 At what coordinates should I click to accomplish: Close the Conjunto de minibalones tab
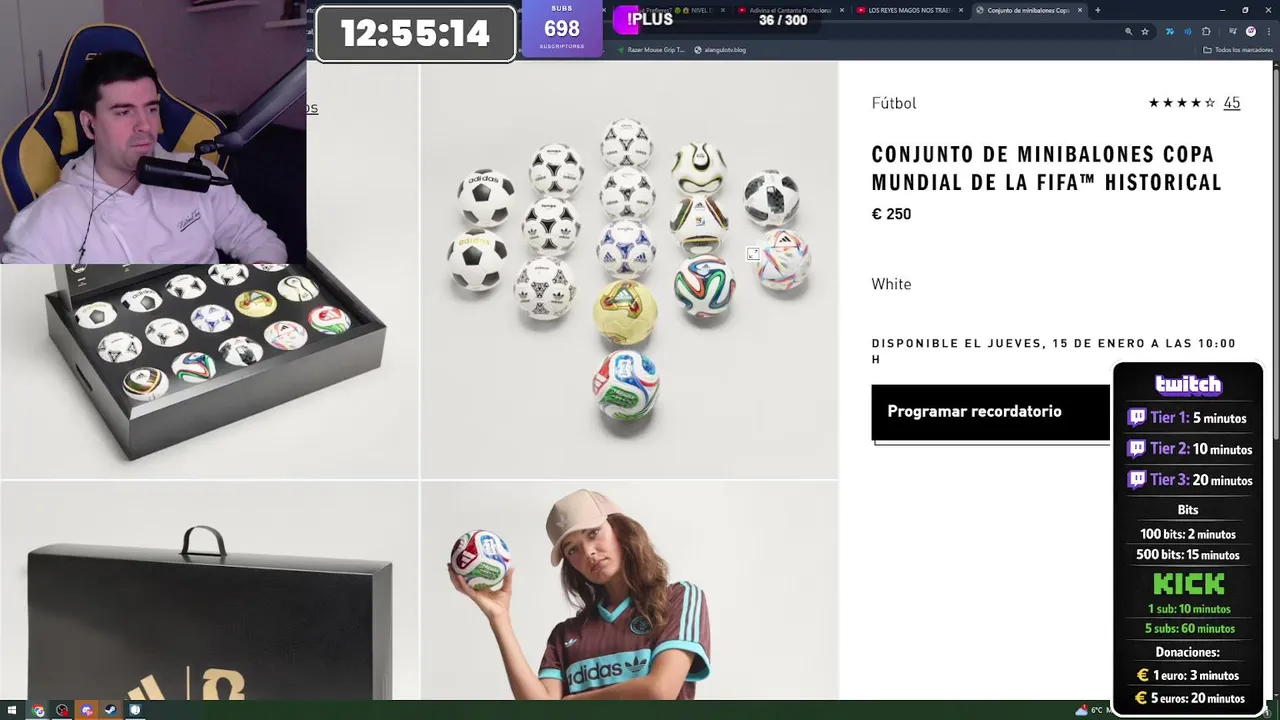pos(1079,10)
